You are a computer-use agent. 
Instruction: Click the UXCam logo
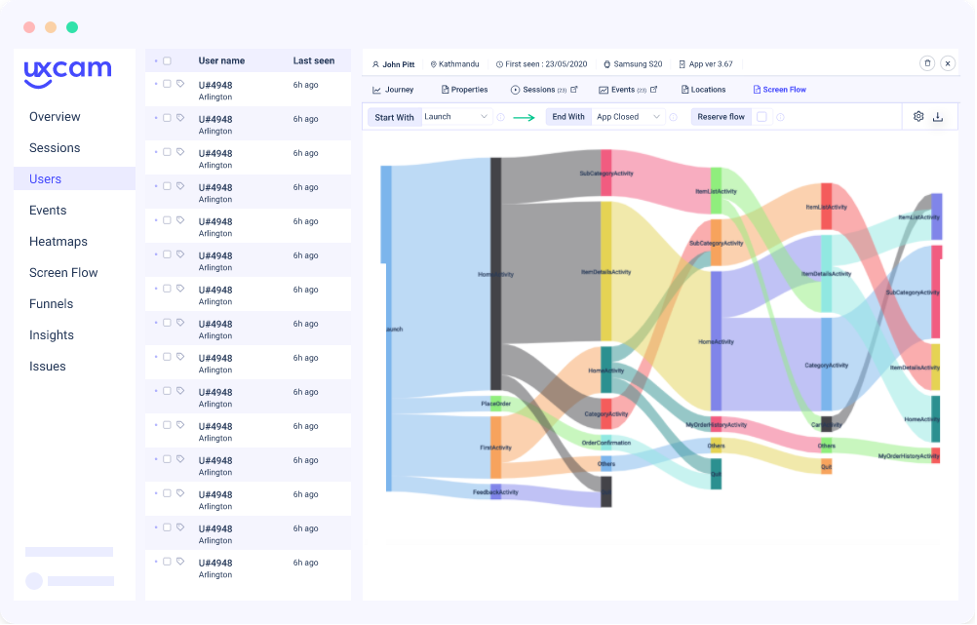[x=67, y=72]
